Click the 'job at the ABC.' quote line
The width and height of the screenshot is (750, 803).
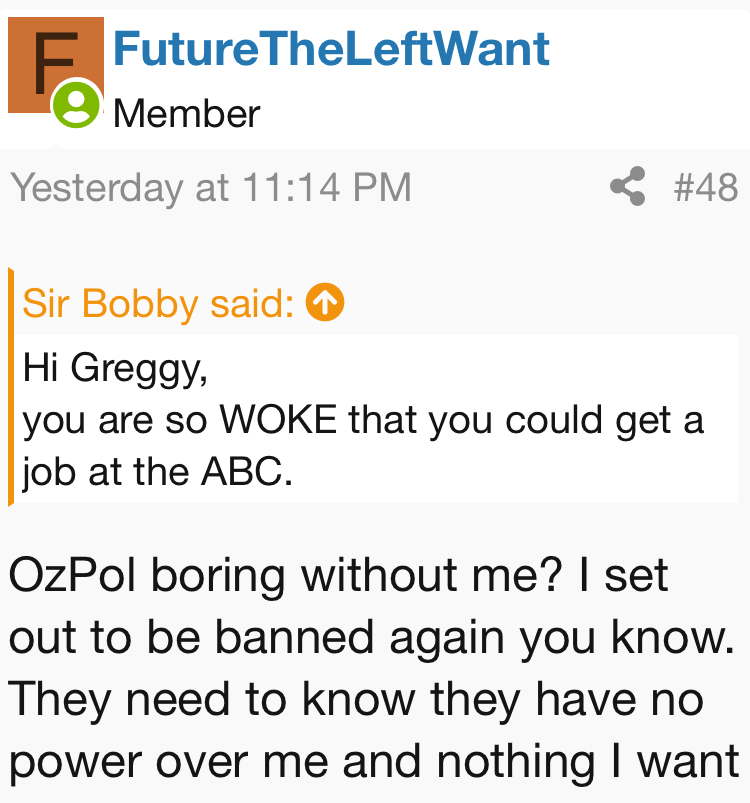[157, 471]
